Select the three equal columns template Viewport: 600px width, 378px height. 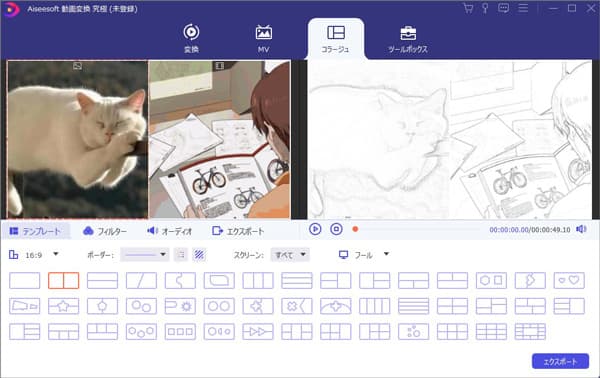pos(258,280)
